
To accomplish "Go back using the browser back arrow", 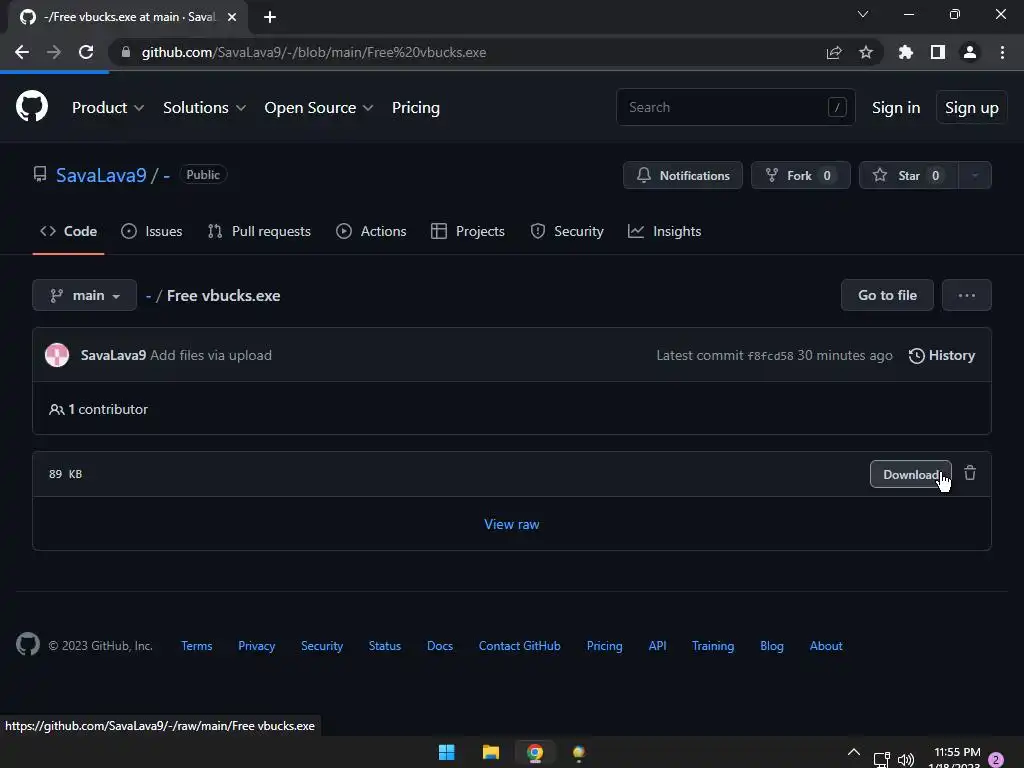I will tap(22, 52).
